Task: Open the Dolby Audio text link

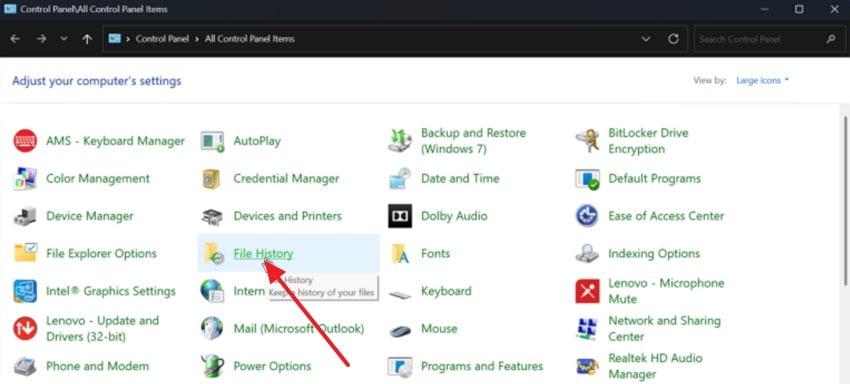Action: [x=454, y=216]
